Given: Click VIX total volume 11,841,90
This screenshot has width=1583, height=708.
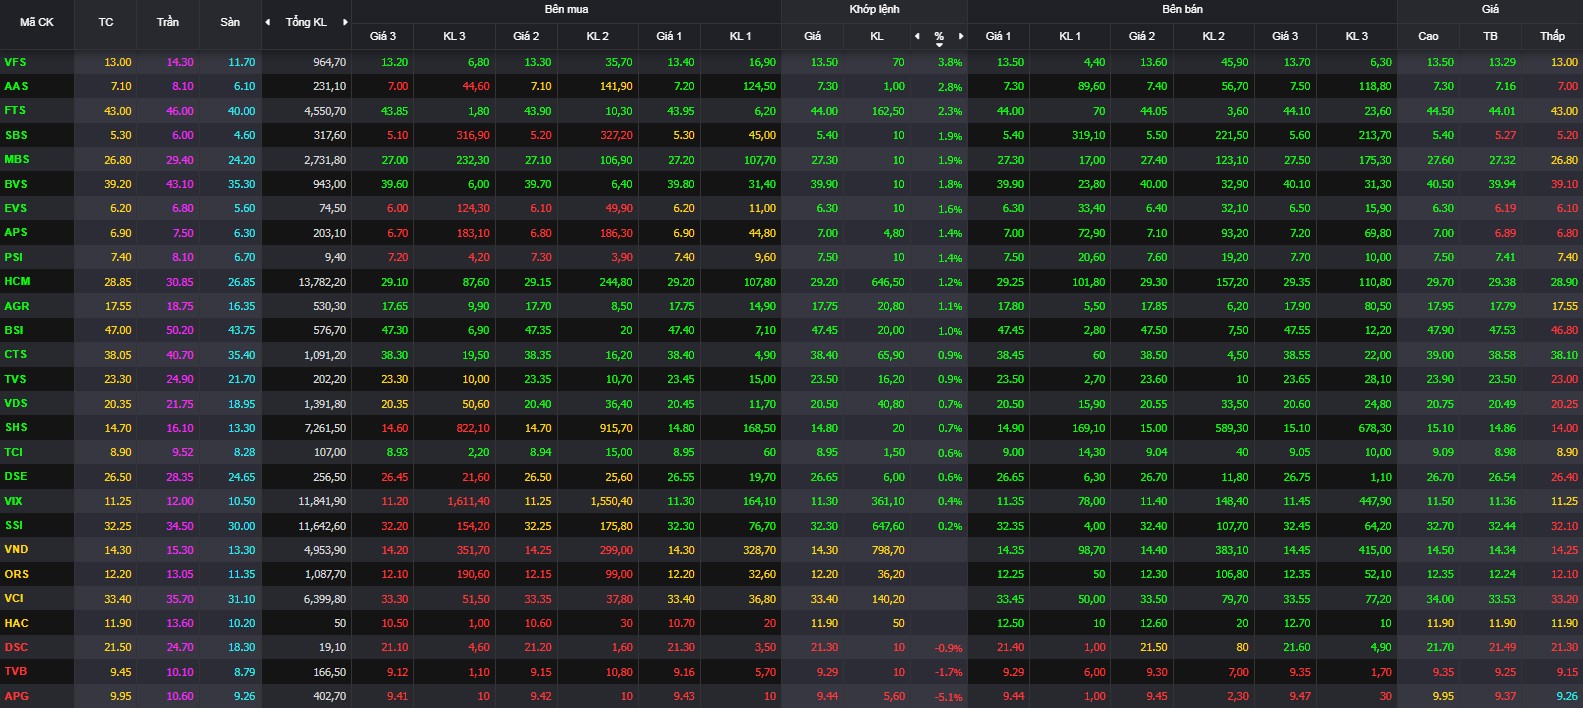Looking at the screenshot, I should [322, 501].
